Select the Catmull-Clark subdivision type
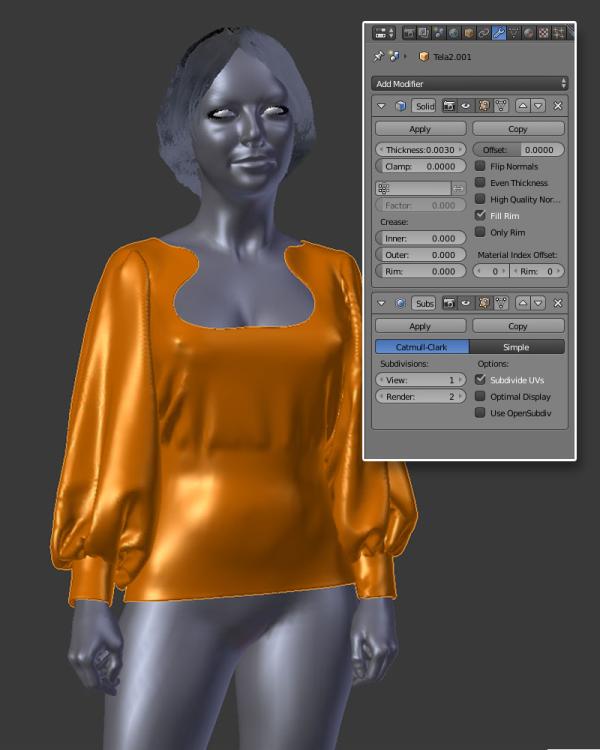600x750 pixels. 421,347
